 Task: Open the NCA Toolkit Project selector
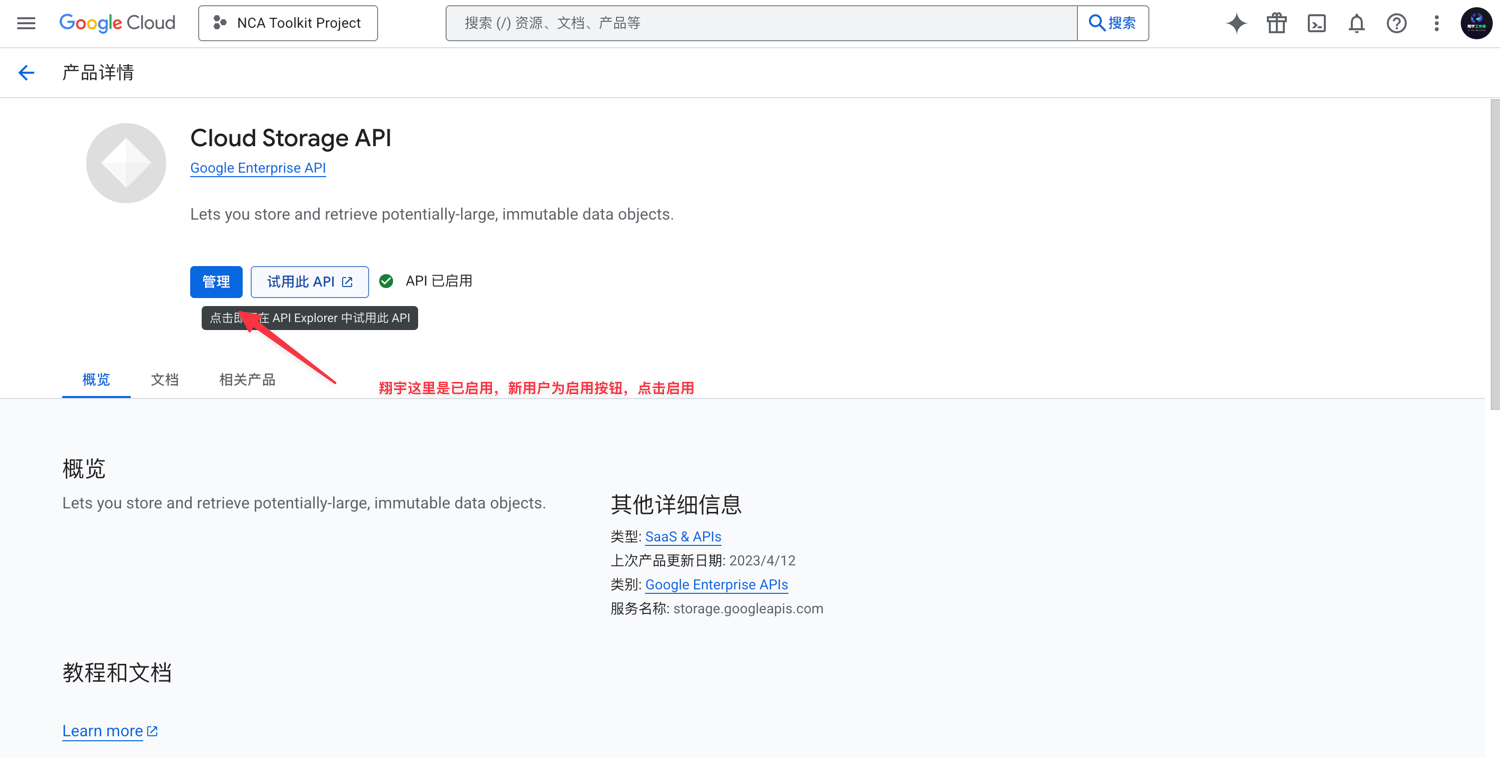[x=288, y=22]
